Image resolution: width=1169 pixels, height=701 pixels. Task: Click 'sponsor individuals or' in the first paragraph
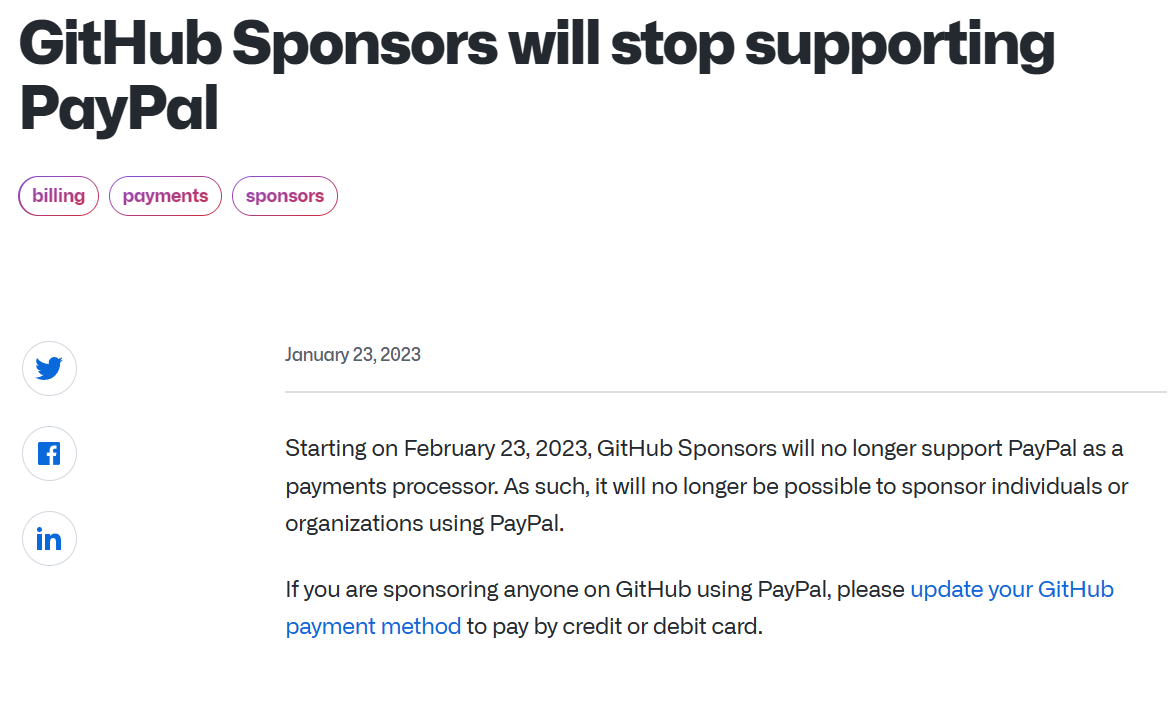pos(1015,486)
